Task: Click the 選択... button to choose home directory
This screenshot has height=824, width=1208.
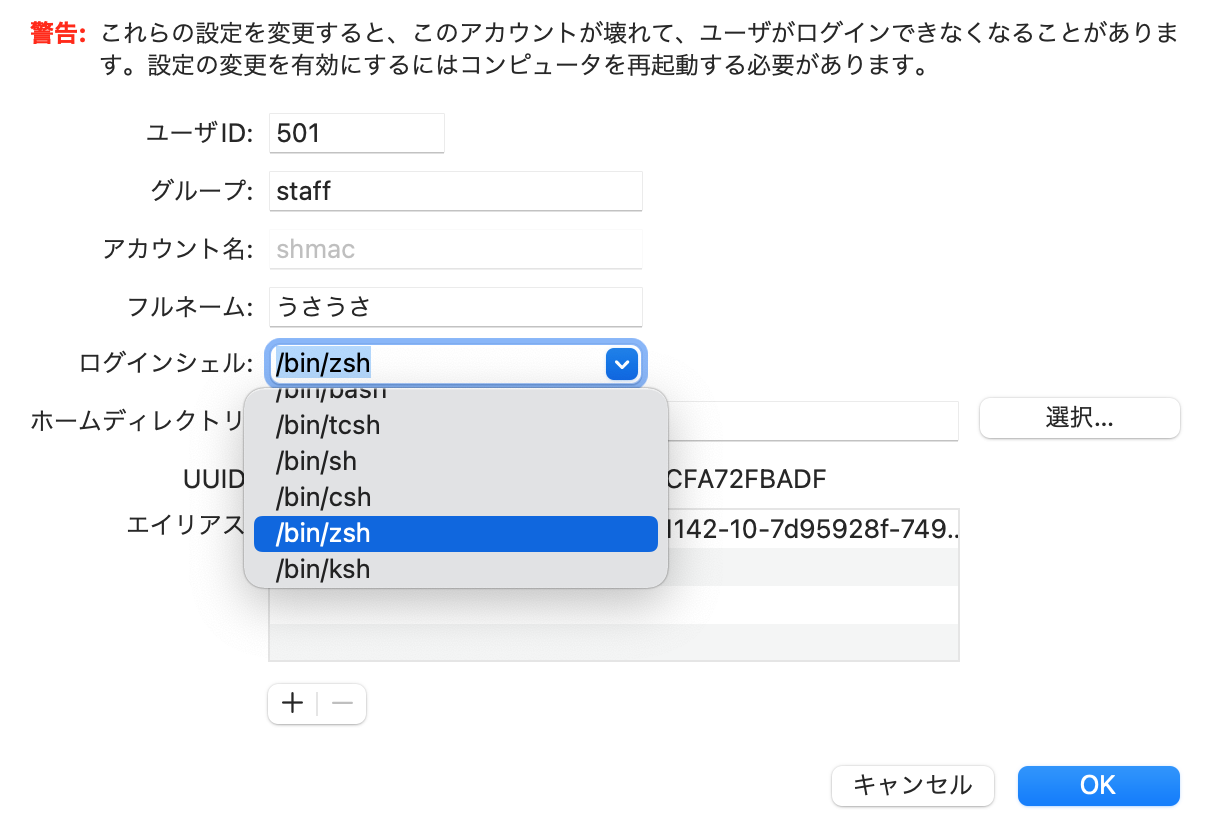Action: click(1079, 418)
